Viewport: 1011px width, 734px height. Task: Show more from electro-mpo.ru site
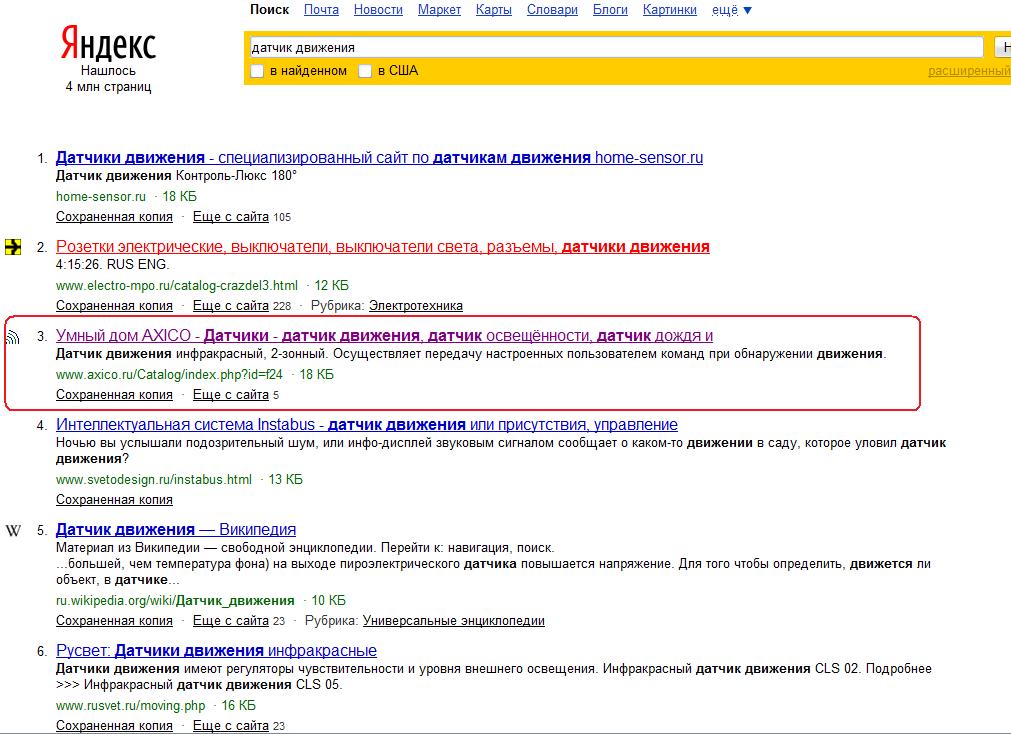coord(231,306)
